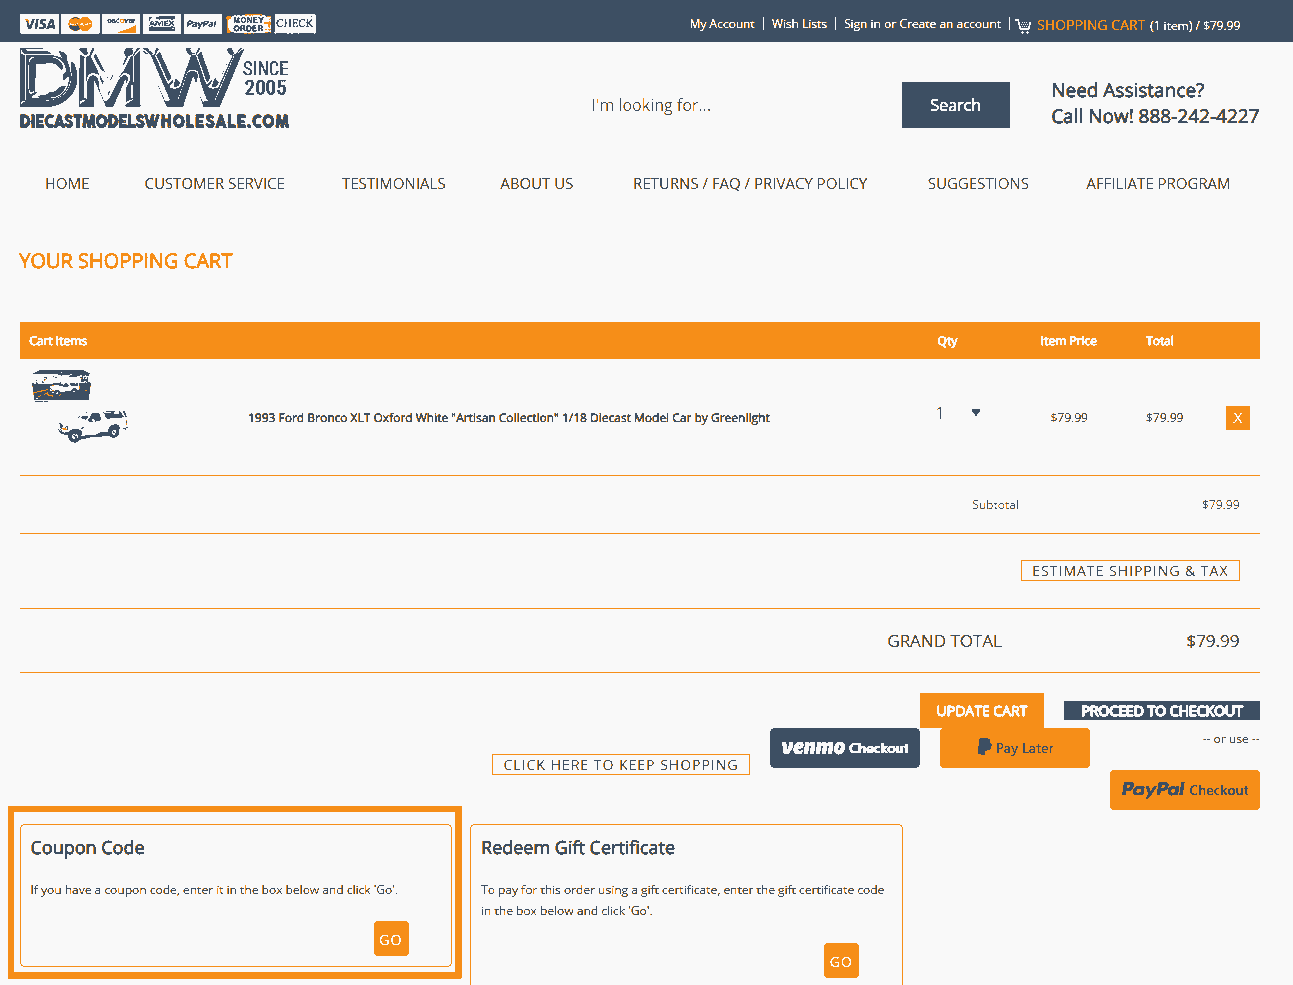Click the shopping cart icon in header
This screenshot has height=985, width=1293.
(1023, 25)
